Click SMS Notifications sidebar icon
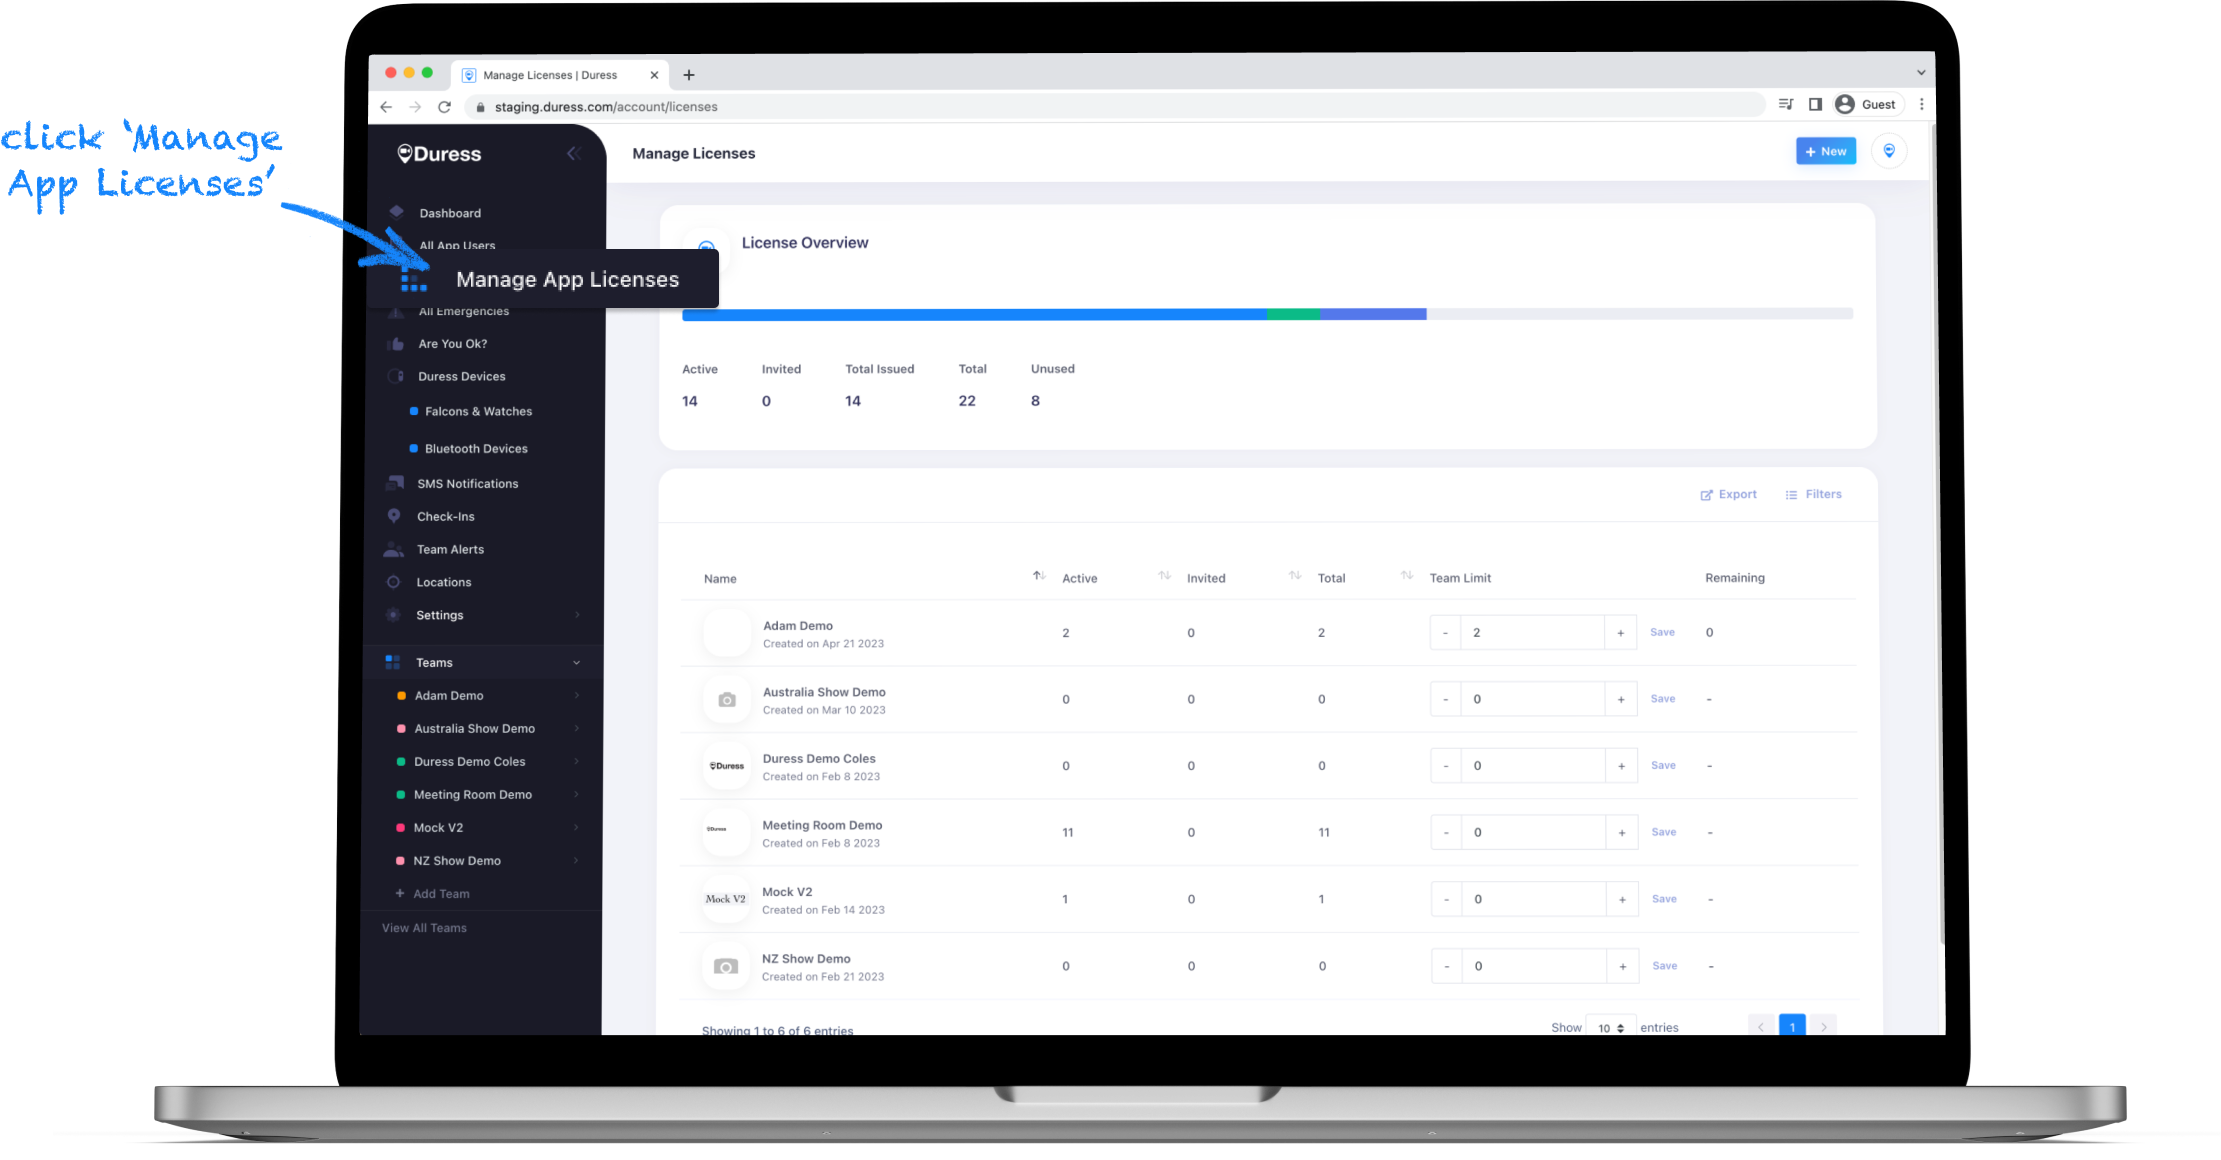Viewport: 2221px width, 1160px height. (x=395, y=483)
